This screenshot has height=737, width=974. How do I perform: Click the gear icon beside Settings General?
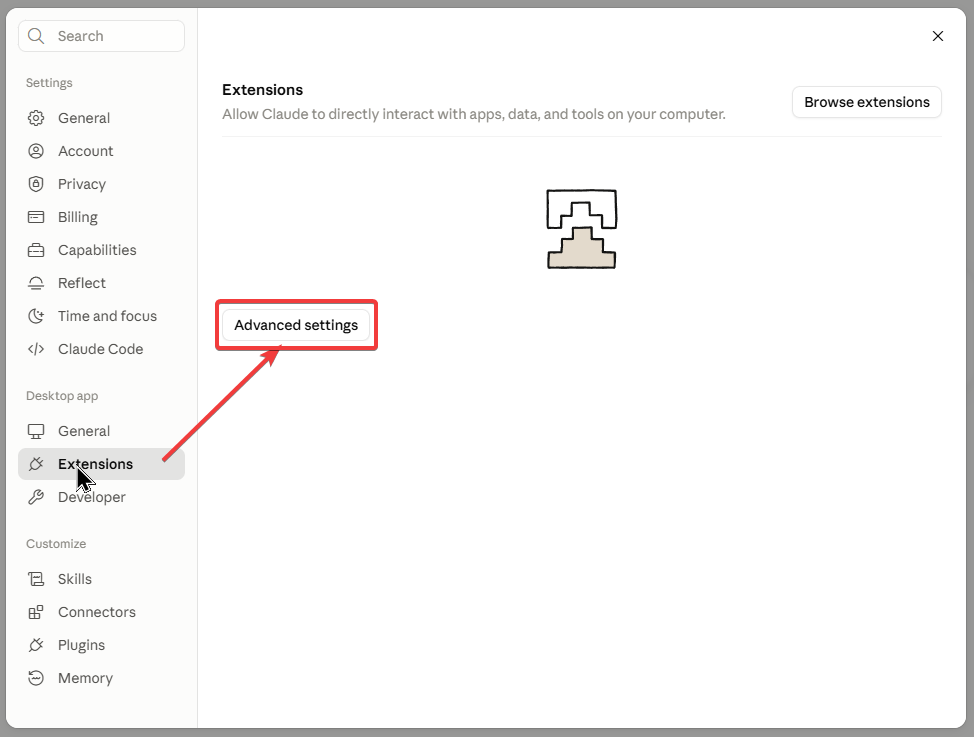point(36,118)
